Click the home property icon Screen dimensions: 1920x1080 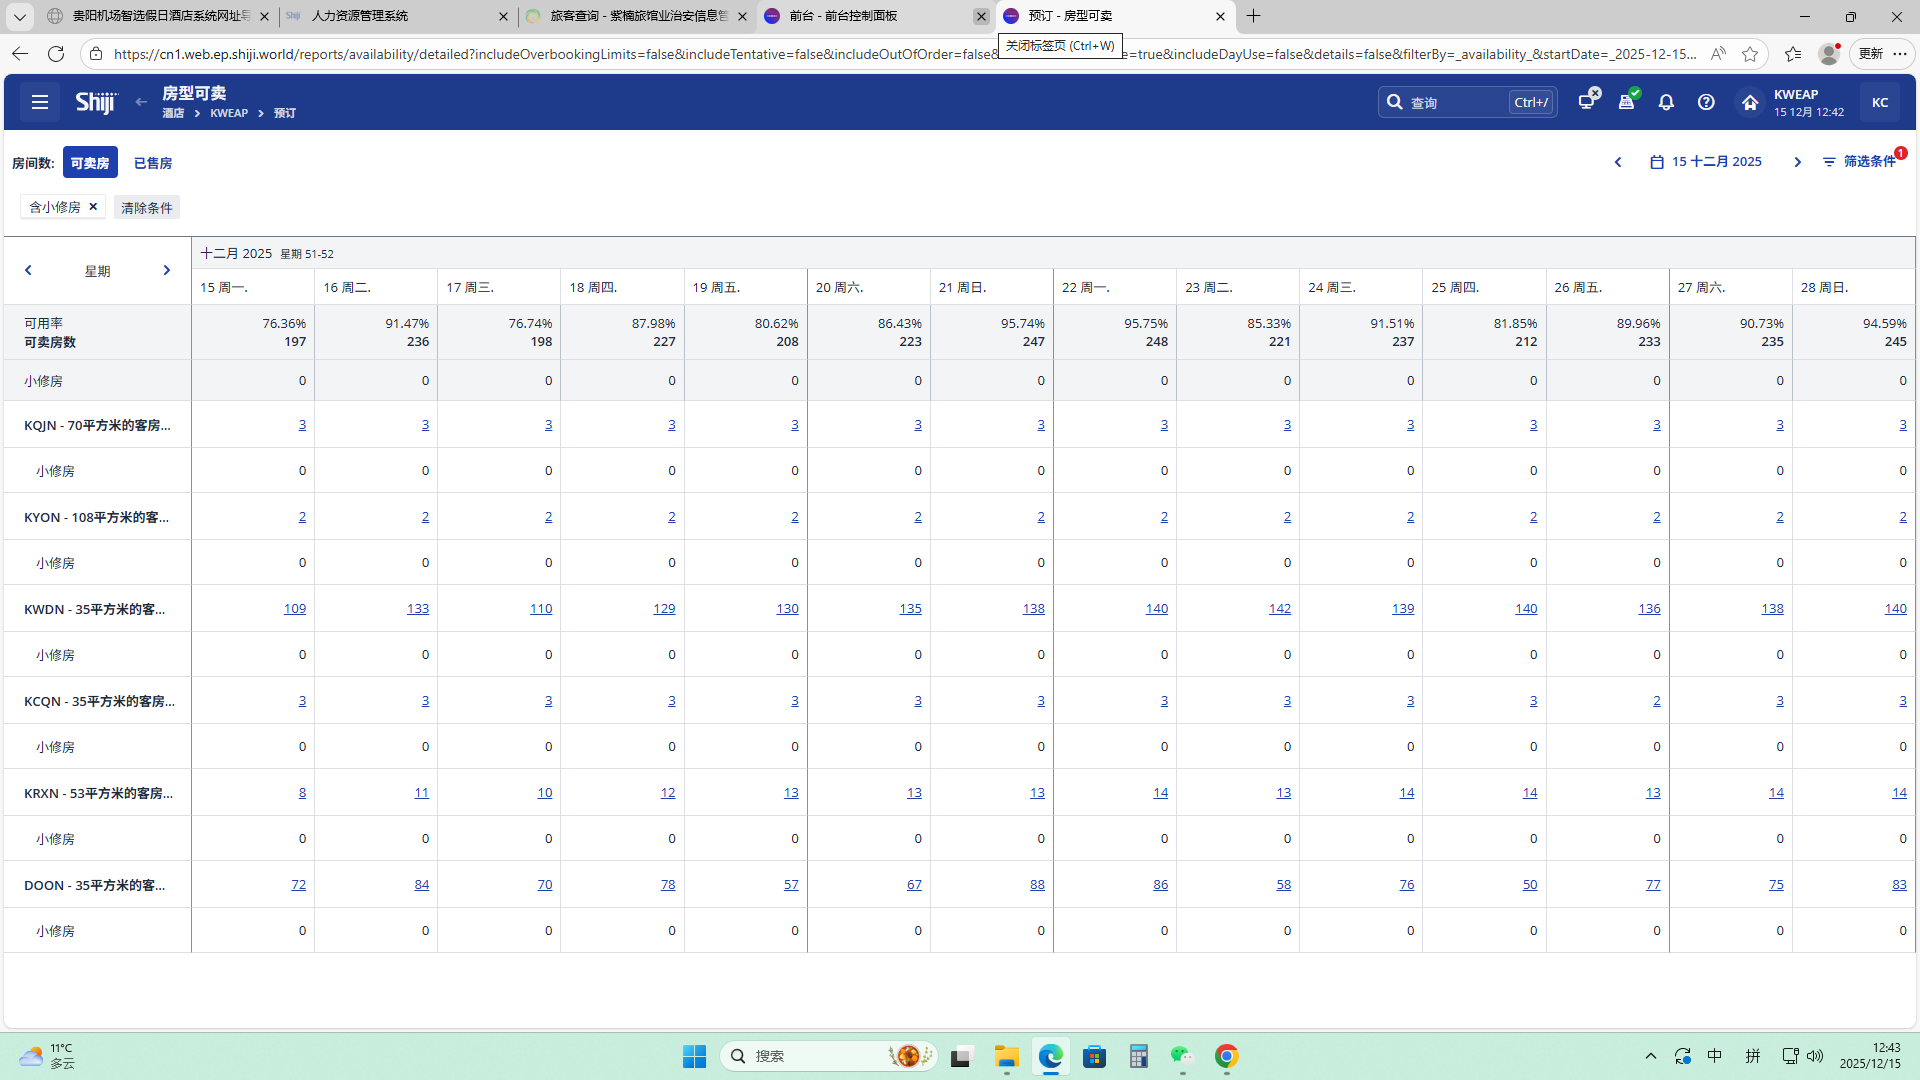point(1749,102)
